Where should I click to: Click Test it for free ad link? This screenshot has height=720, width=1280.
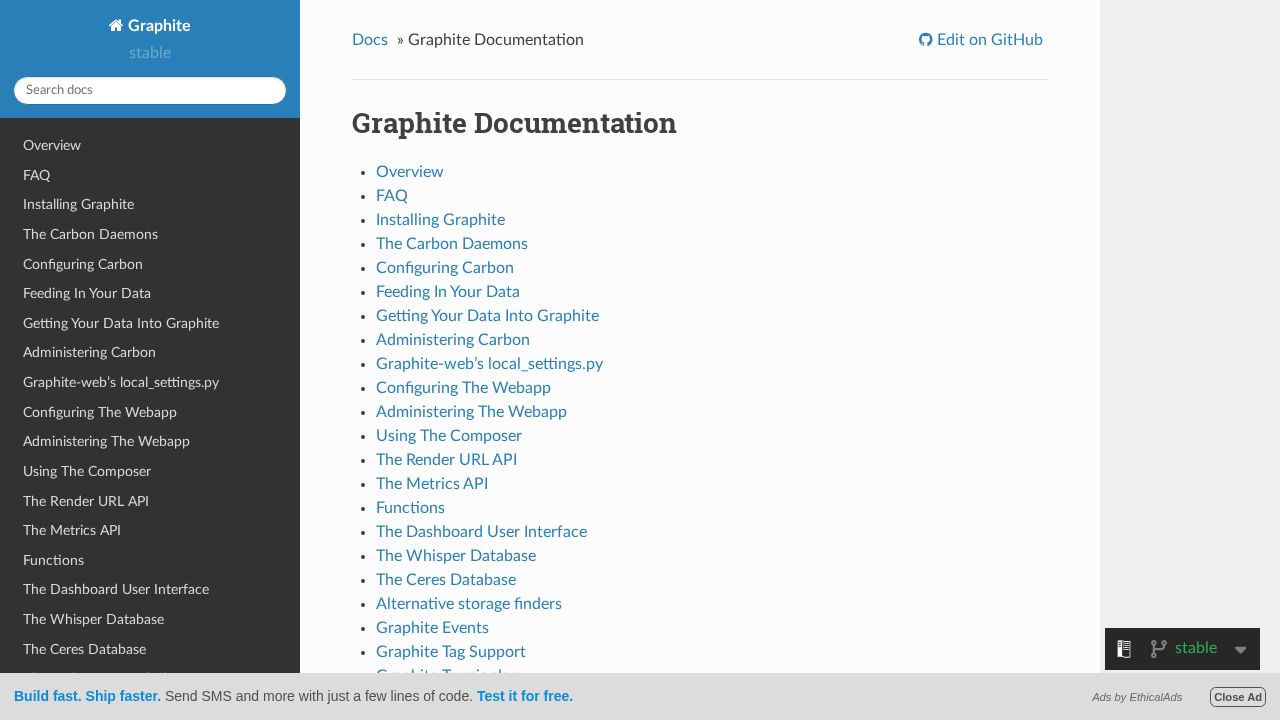coord(525,696)
